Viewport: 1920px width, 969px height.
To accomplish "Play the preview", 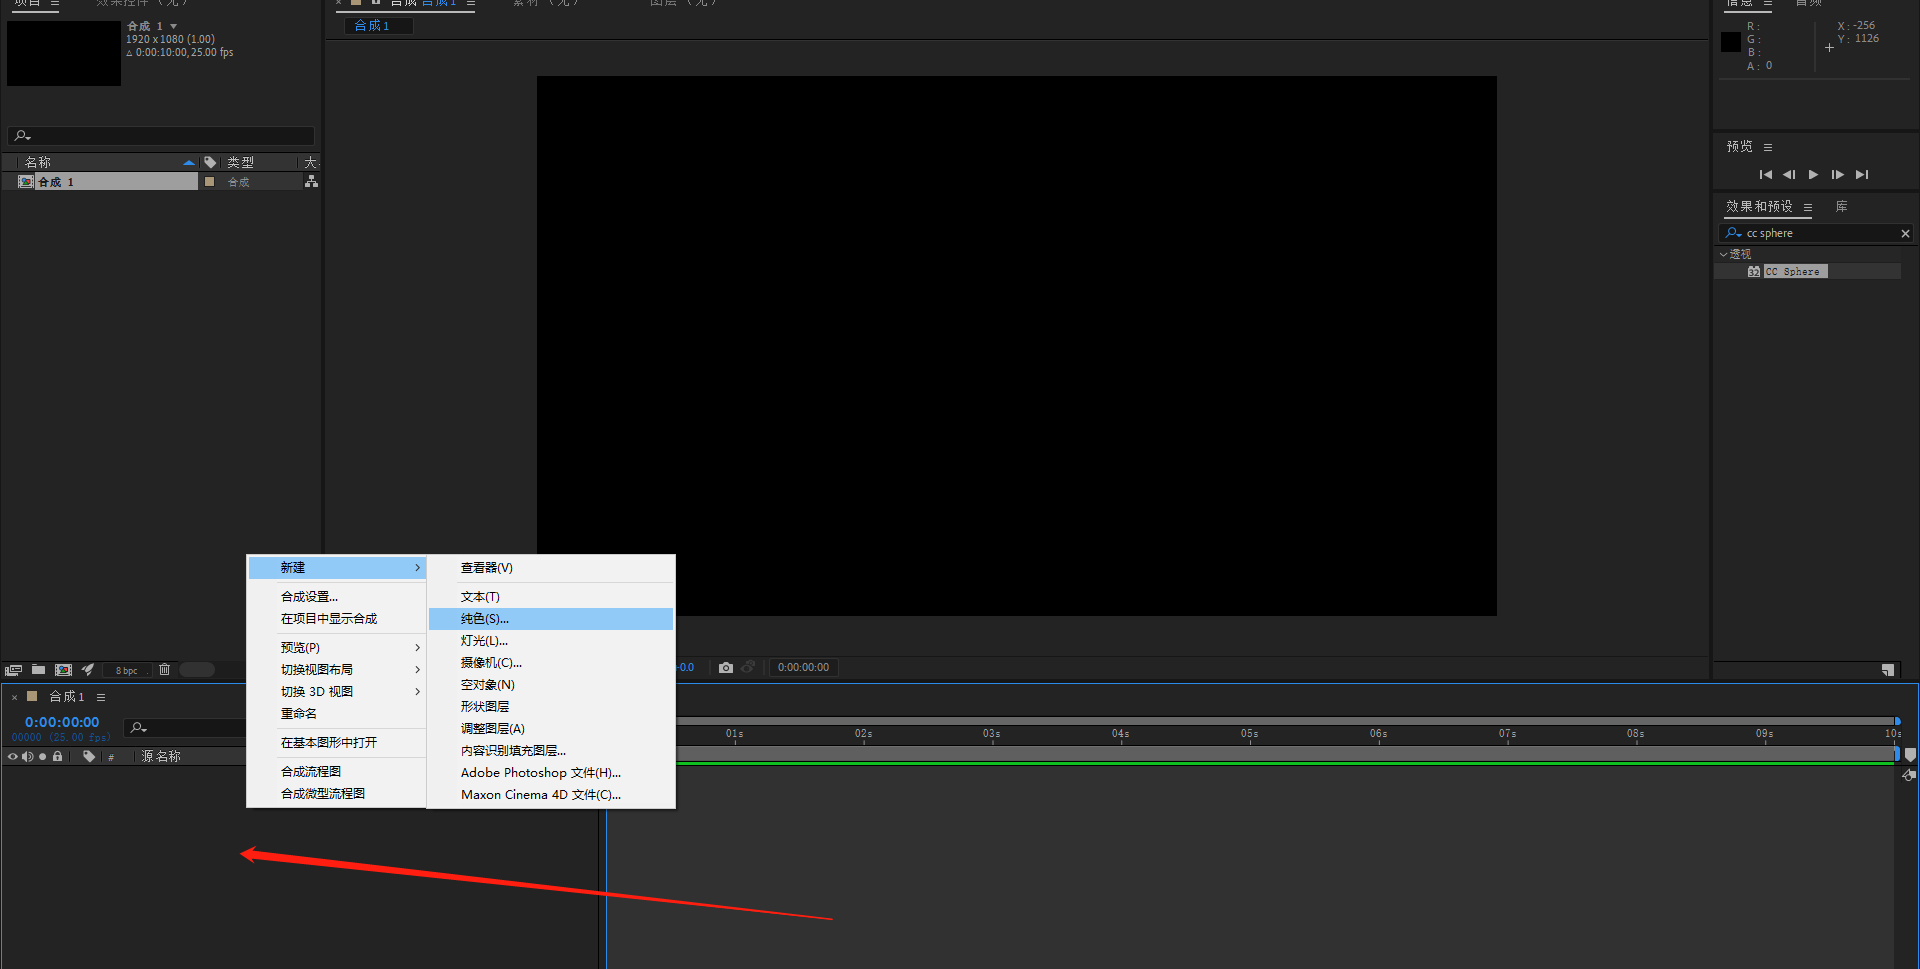I will click(1813, 174).
